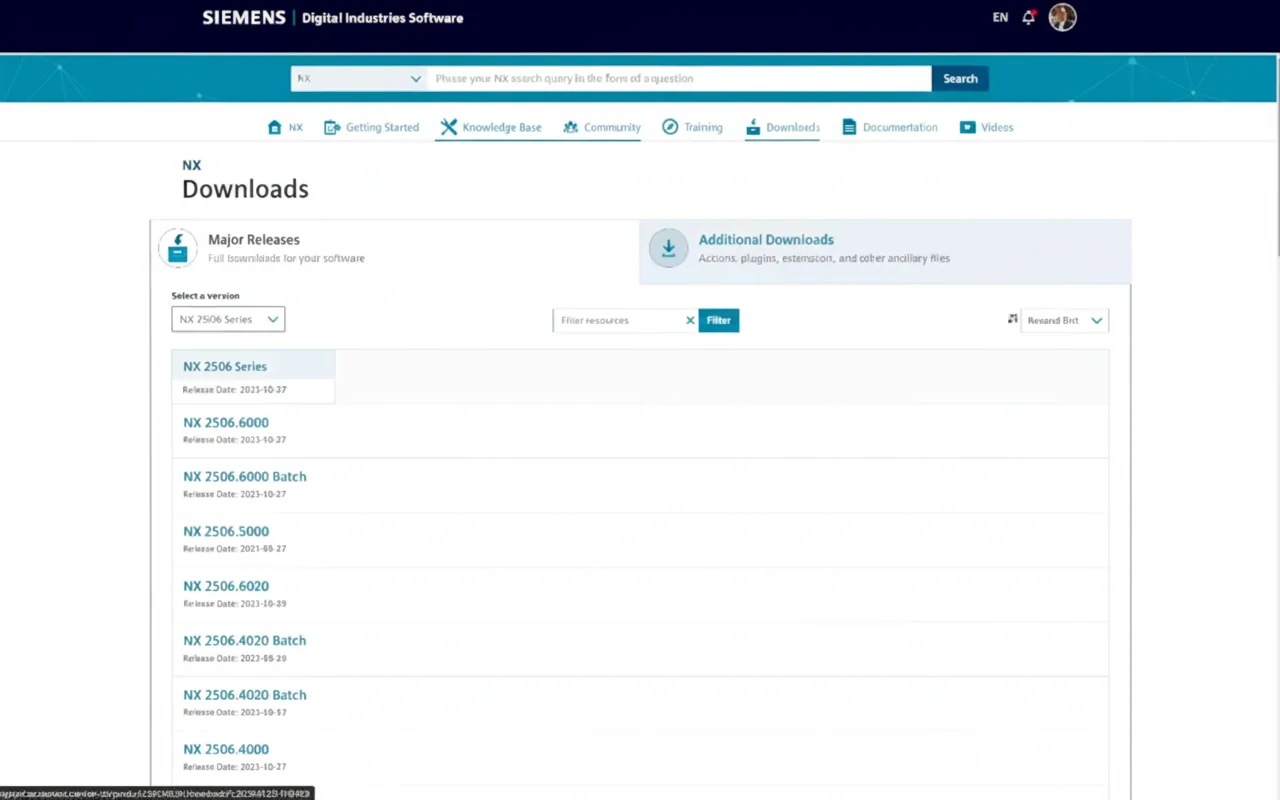This screenshot has width=1280, height=800.
Task: Click the Search button
Action: click(960, 78)
